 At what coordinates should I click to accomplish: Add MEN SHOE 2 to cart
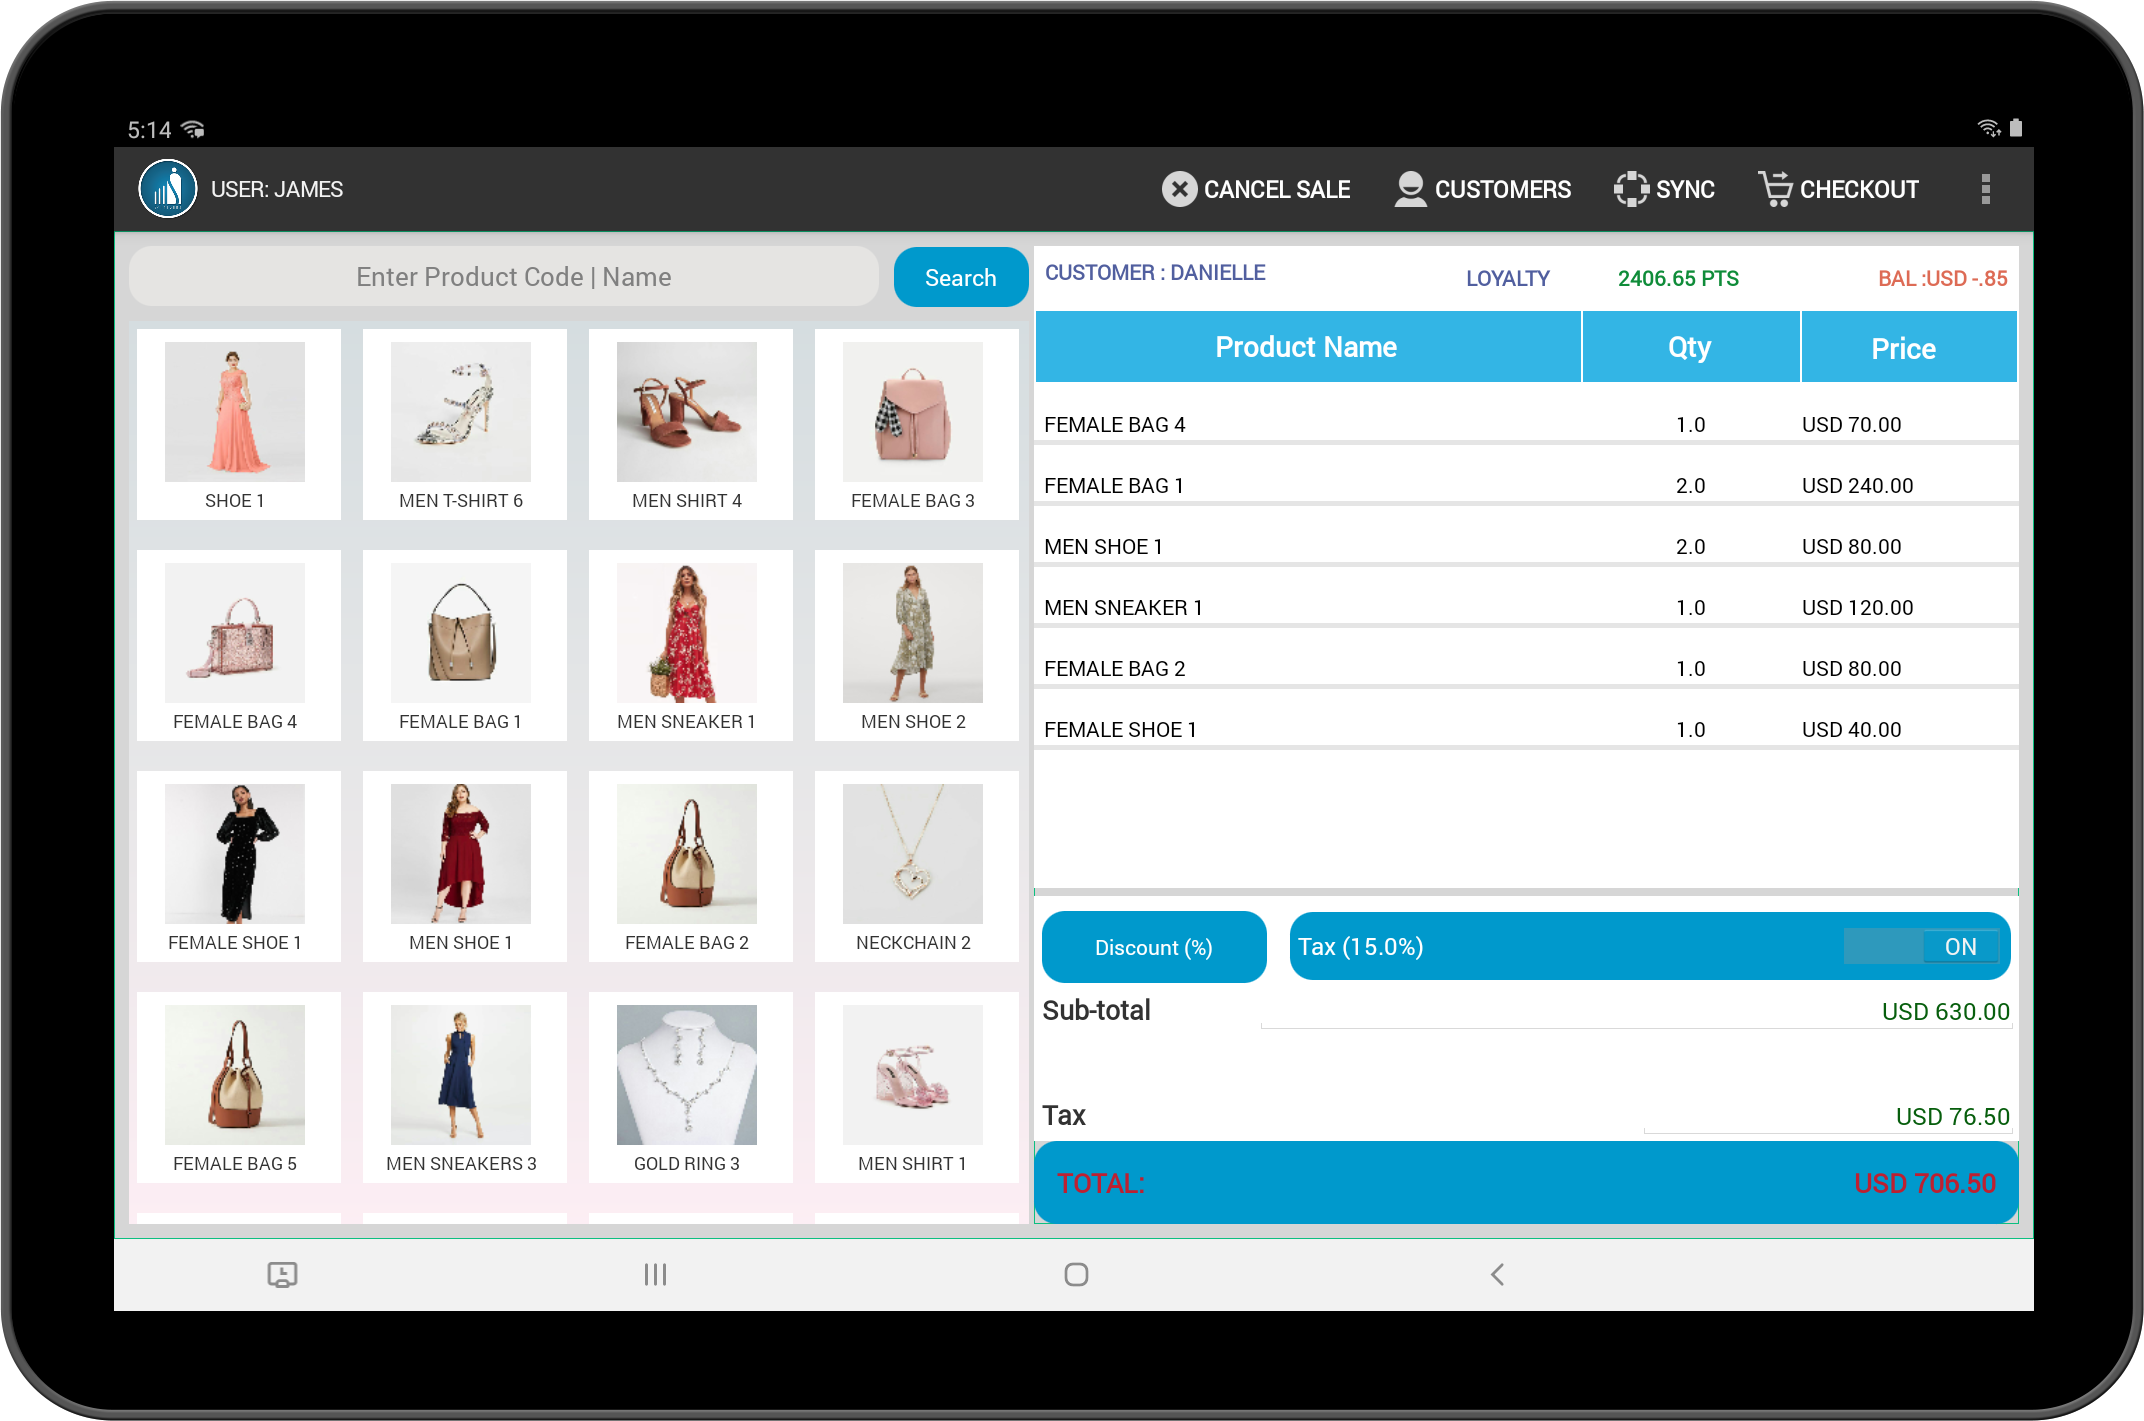(917, 645)
